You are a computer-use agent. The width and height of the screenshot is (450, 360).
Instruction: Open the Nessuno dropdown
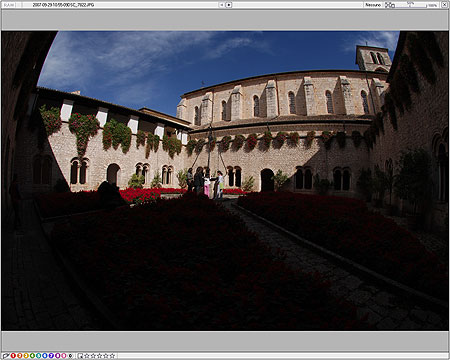[x=373, y=5]
